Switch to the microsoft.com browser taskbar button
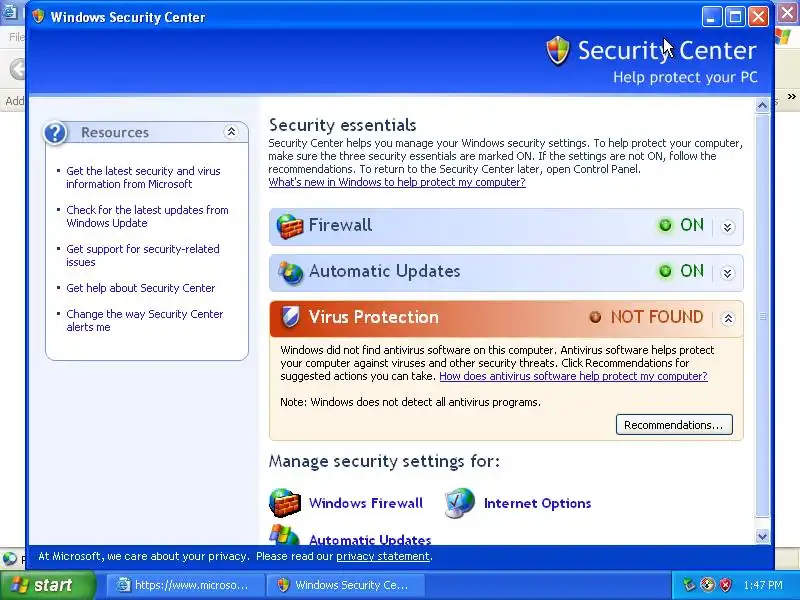Image resolution: width=800 pixels, height=600 pixels. (186, 585)
